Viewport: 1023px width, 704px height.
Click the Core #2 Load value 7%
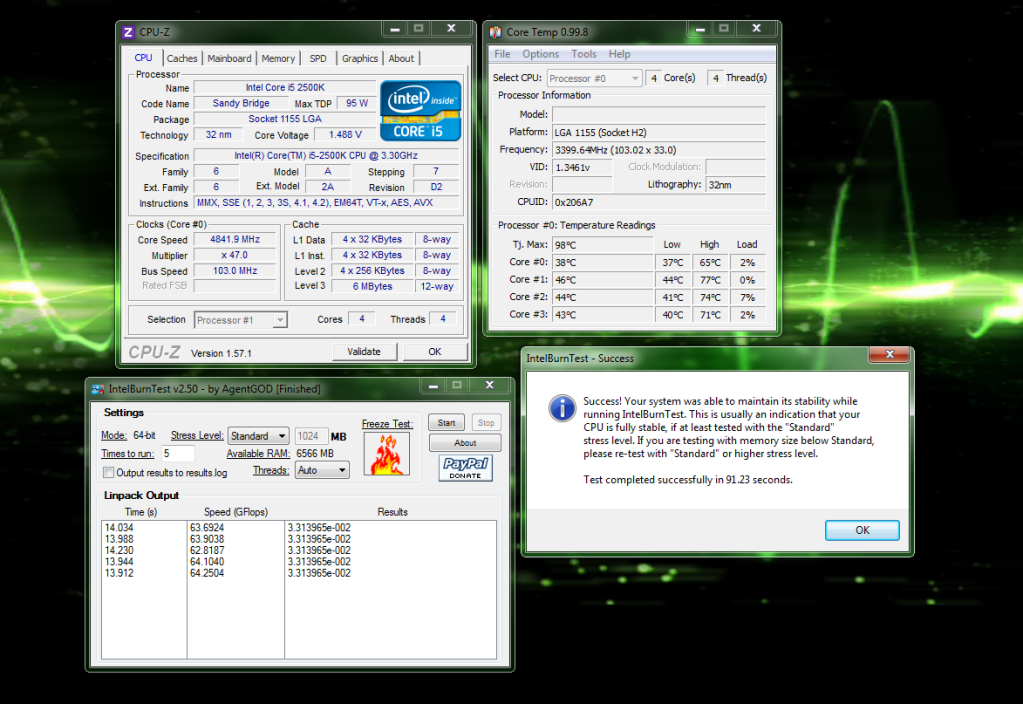(x=747, y=298)
